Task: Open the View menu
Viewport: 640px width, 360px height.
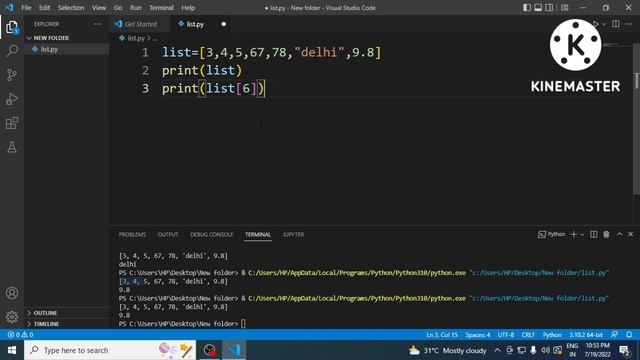Action: coord(99,8)
